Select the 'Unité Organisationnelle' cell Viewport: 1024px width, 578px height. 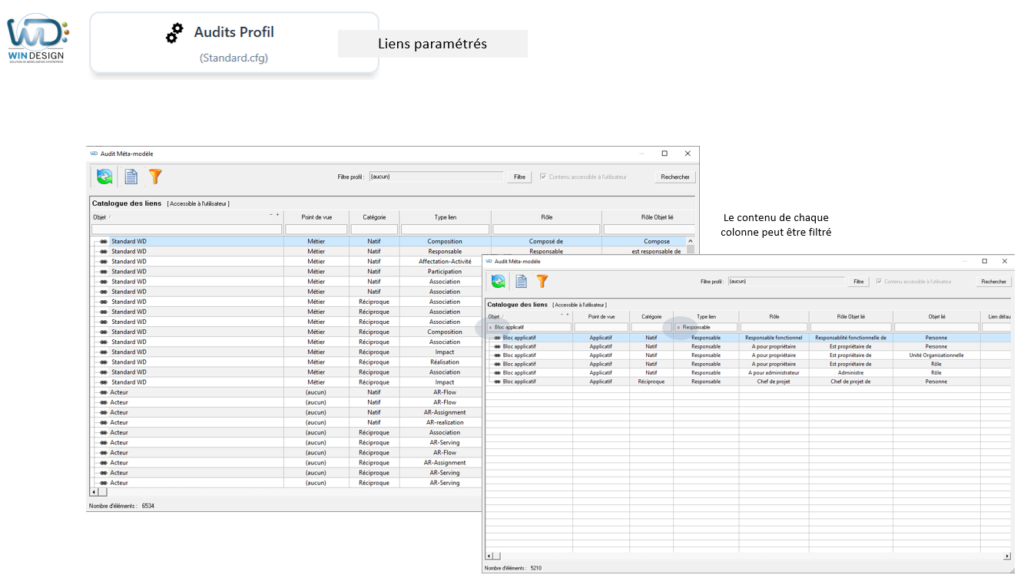tap(936, 355)
